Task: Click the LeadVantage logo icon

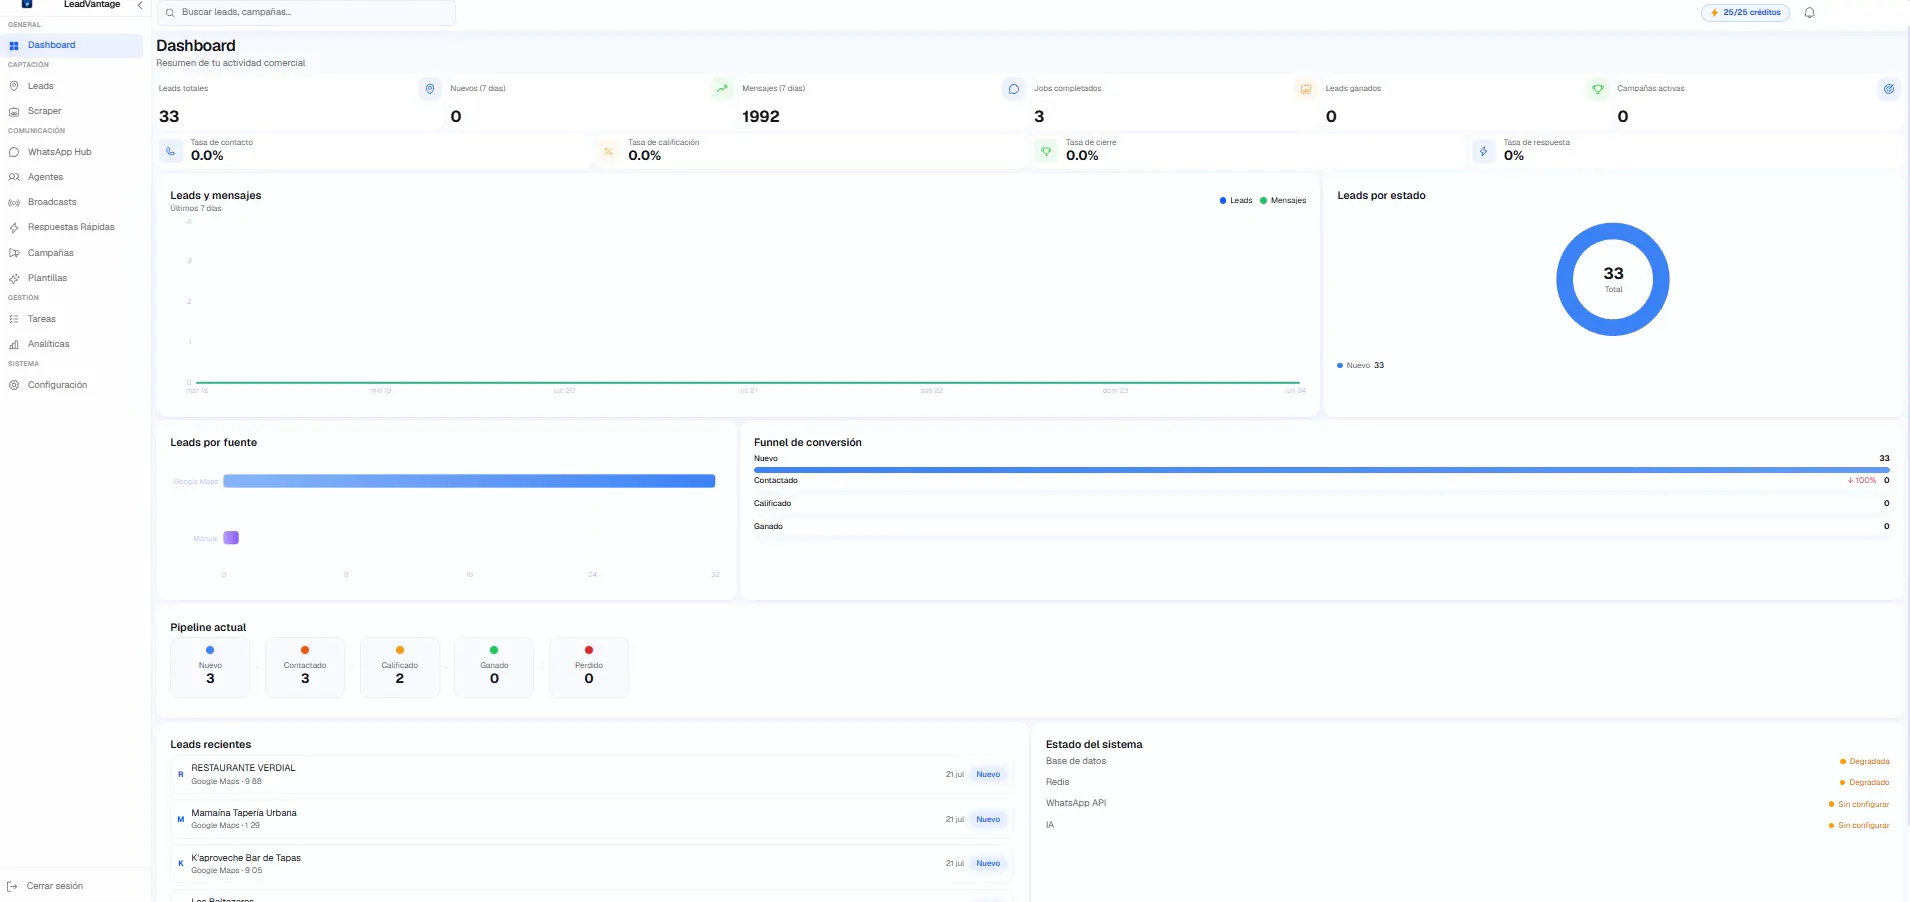Action: [27, 4]
